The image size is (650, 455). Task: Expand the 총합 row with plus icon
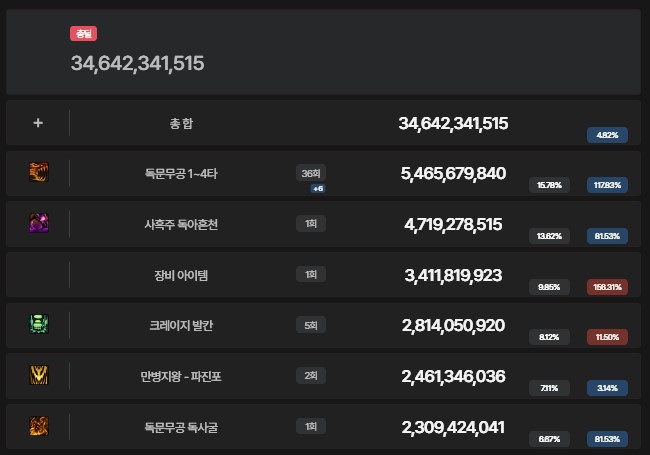38,124
